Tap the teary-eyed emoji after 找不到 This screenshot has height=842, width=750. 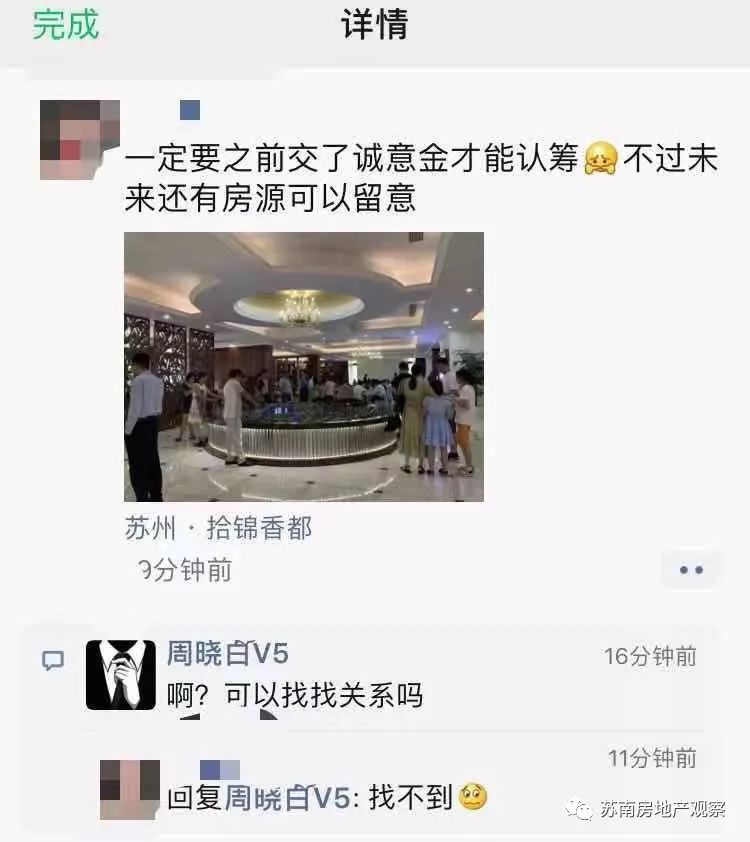[473, 797]
